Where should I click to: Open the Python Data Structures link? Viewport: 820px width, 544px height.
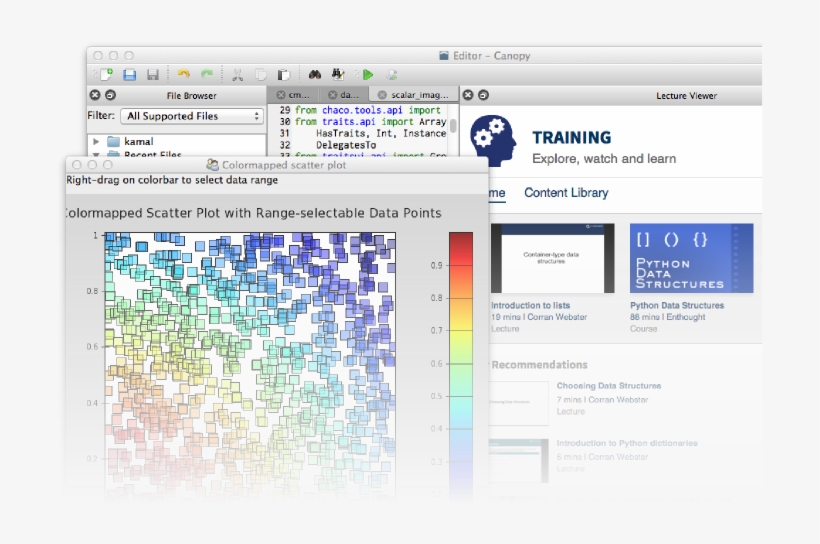click(x=677, y=305)
